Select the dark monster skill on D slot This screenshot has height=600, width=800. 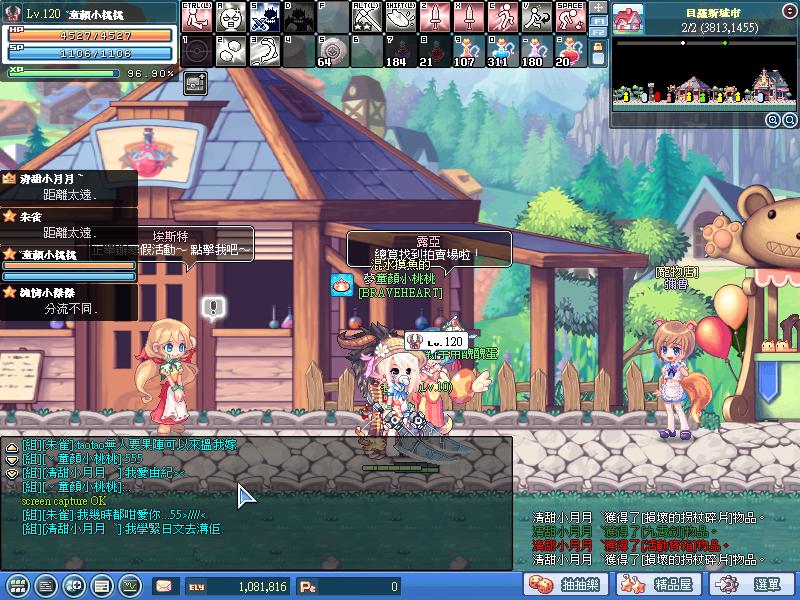[x=299, y=17]
